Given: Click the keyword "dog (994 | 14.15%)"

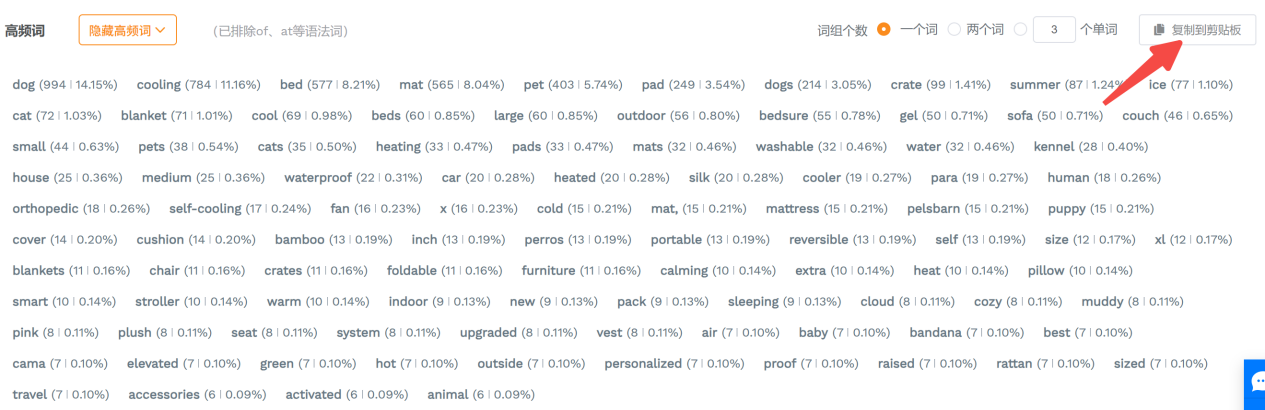Looking at the screenshot, I should pyautogui.click(x=64, y=85).
